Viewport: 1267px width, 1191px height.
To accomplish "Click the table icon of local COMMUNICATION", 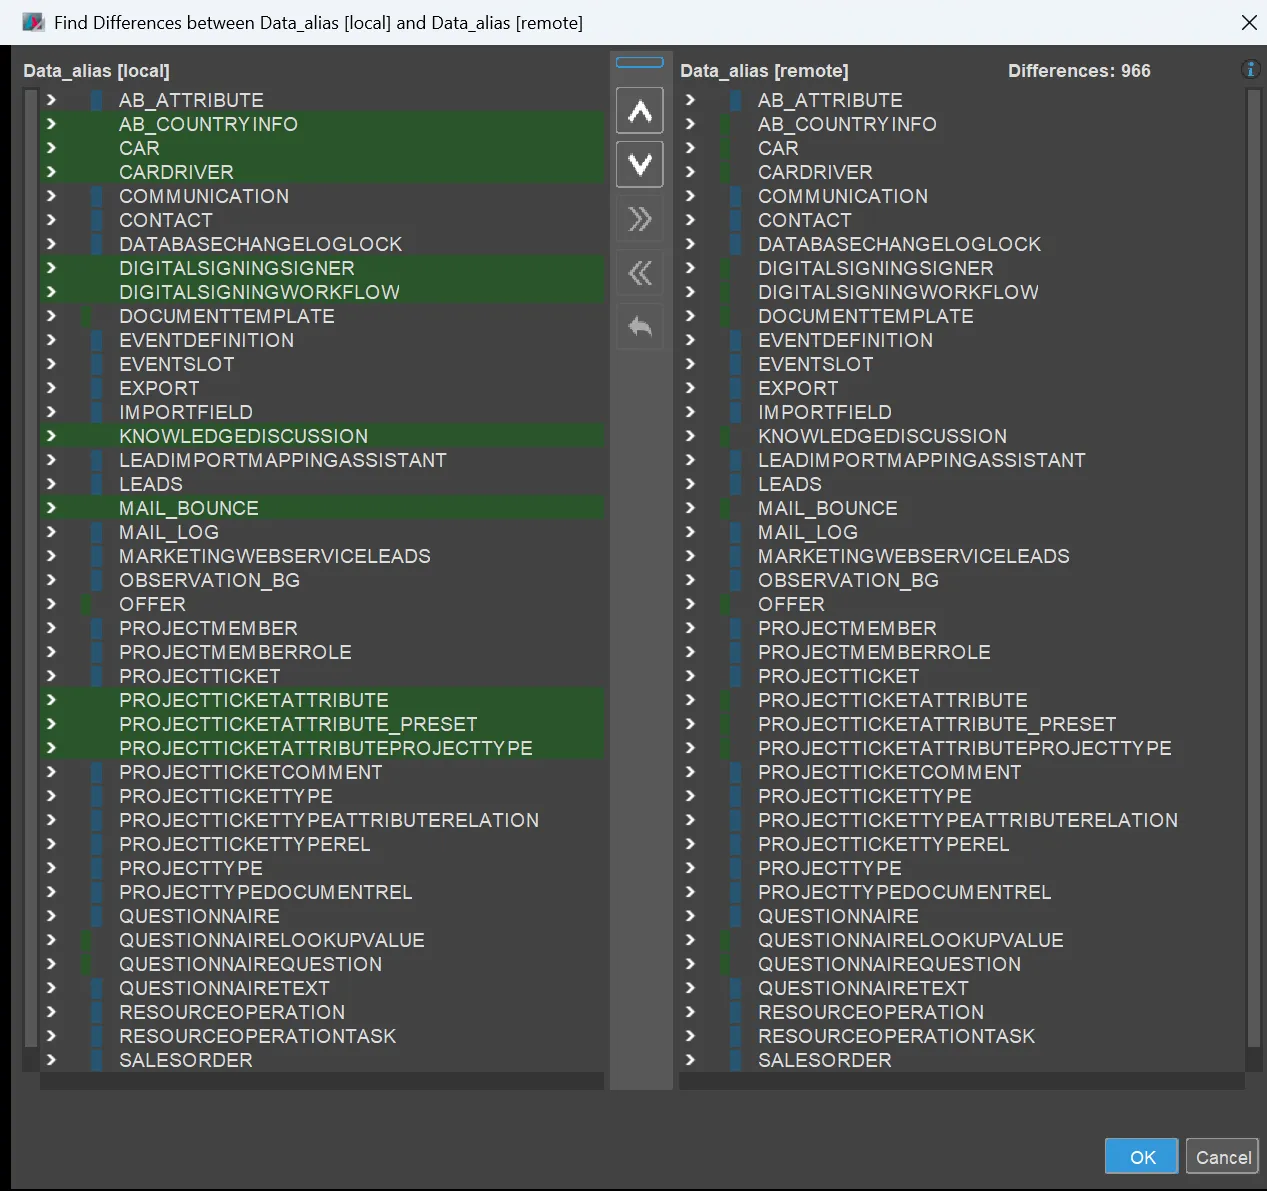I will click(x=97, y=196).
